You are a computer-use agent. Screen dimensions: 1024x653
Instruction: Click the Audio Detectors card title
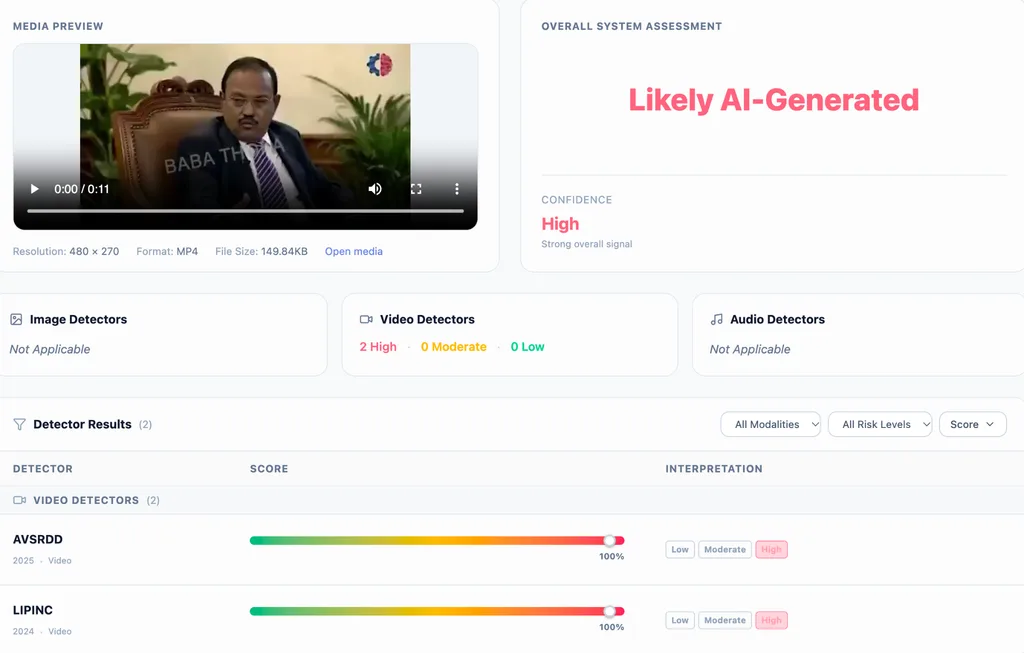(777, 319)
